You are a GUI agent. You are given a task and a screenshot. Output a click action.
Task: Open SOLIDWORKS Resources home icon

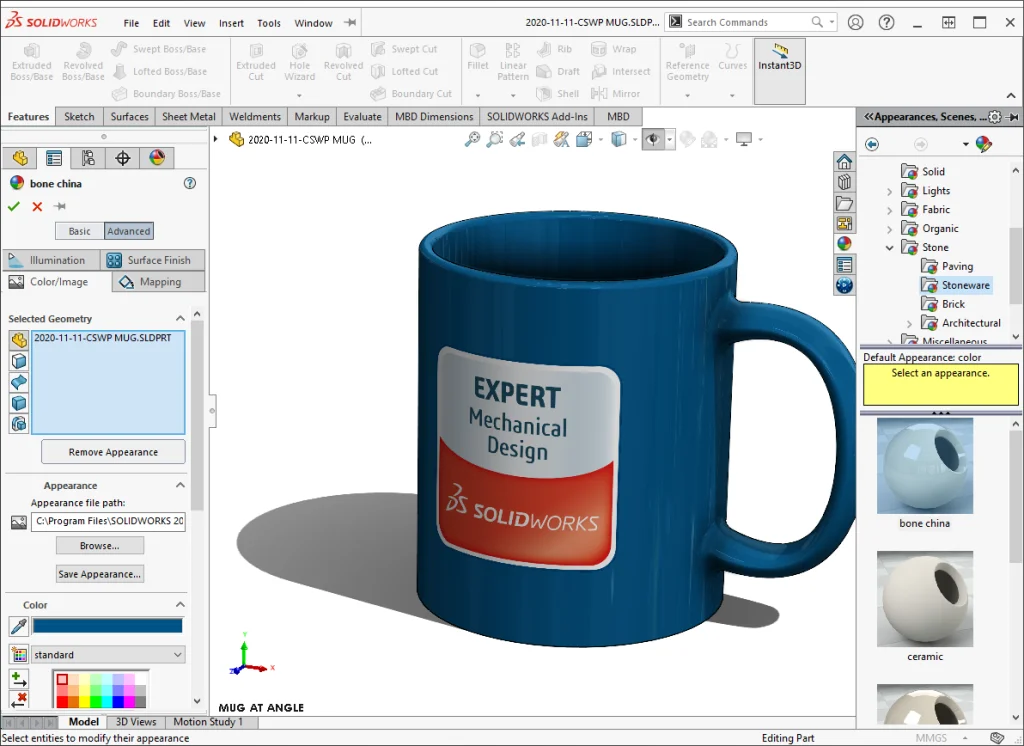pos(845,161)
